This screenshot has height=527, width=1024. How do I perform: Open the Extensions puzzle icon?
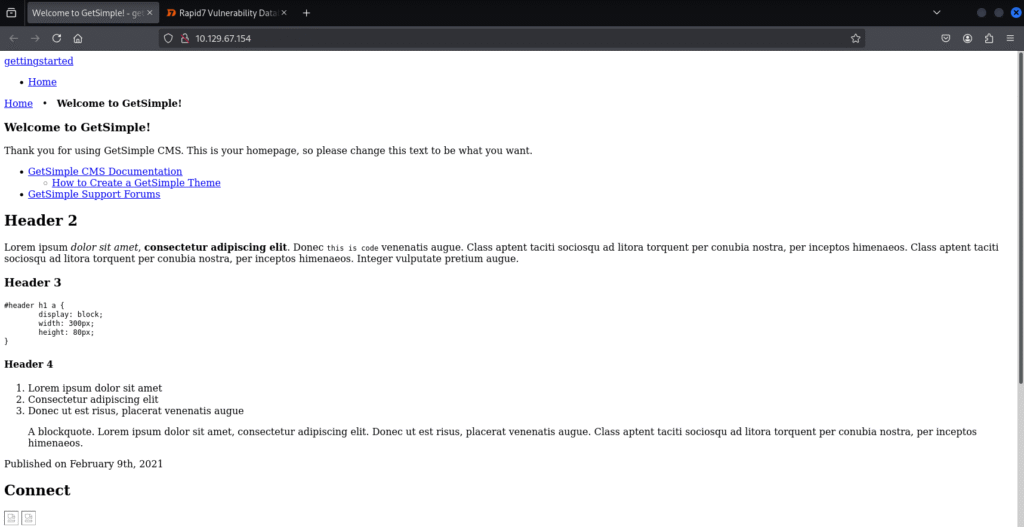[989, 39]
